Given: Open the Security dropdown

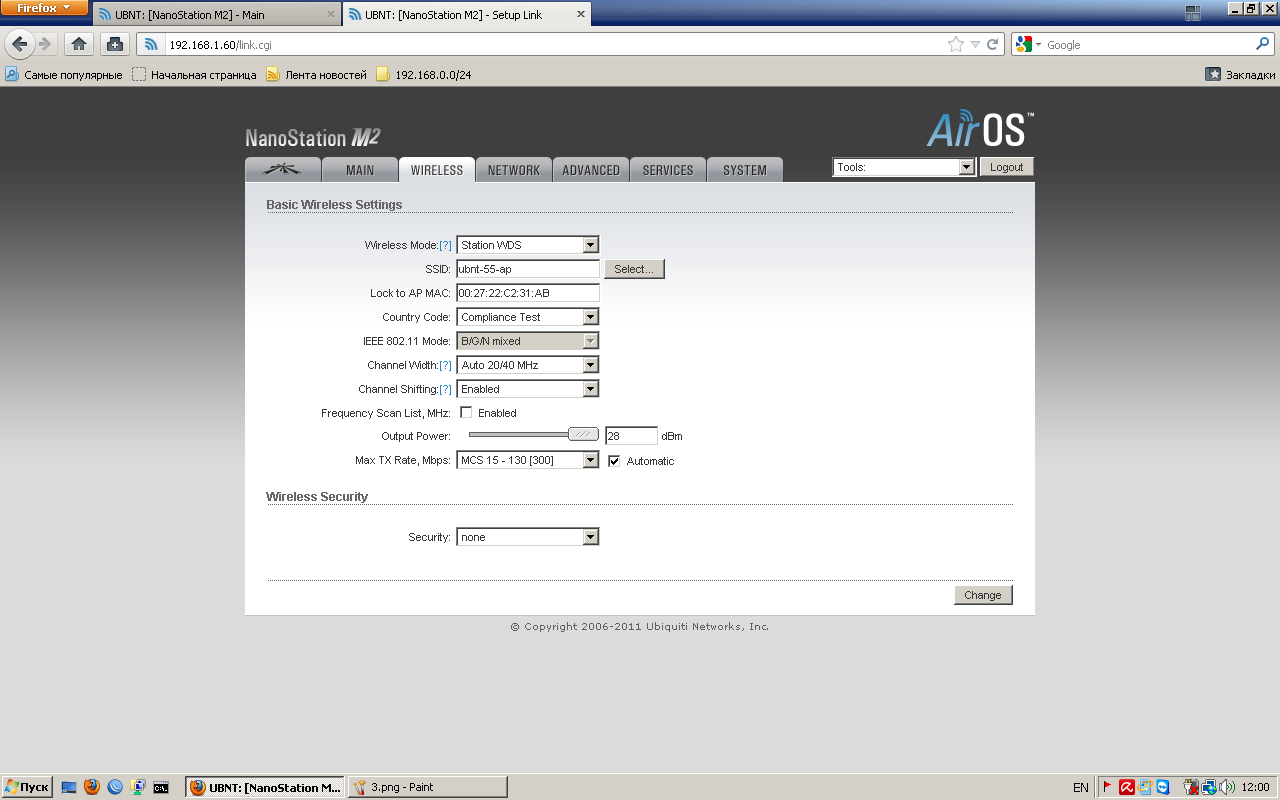Looking at the screenshot, I should [527, 537].
